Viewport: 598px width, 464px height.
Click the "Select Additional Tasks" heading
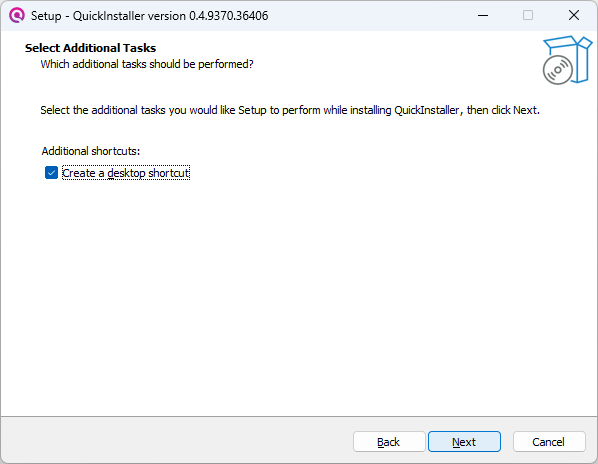(90, 48)
